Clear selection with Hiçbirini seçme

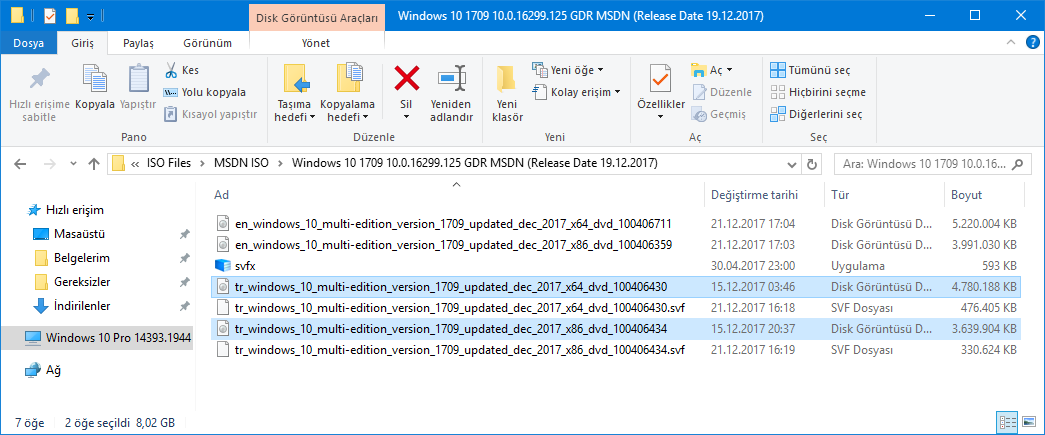point(818,92)
